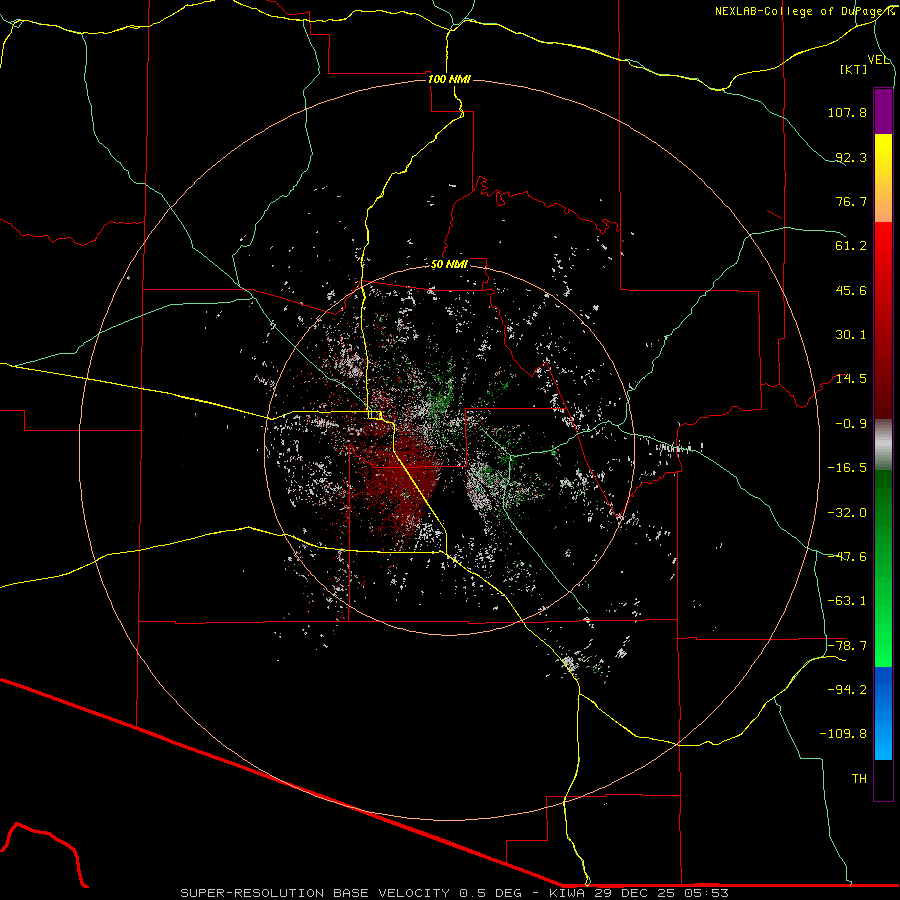Click the NEXLAB-College of DuPage watermark text

coord(807,11)
